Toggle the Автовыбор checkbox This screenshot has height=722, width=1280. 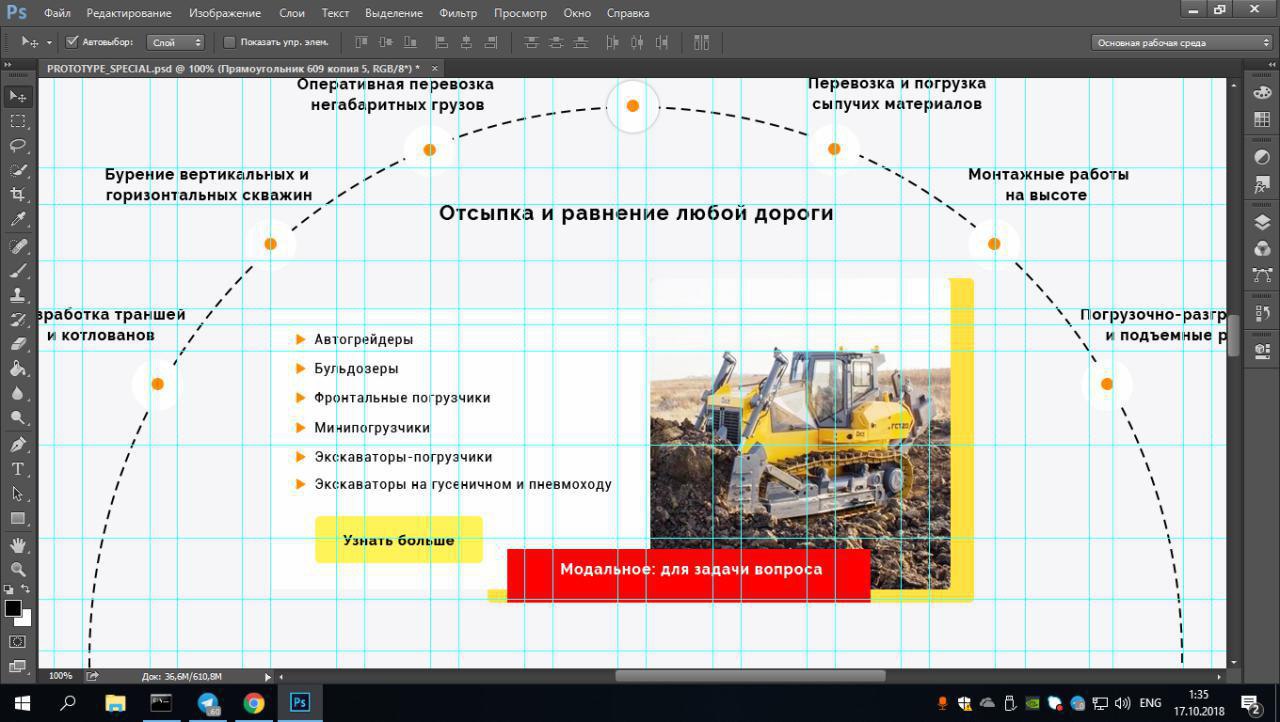click(x=72, y=42)
